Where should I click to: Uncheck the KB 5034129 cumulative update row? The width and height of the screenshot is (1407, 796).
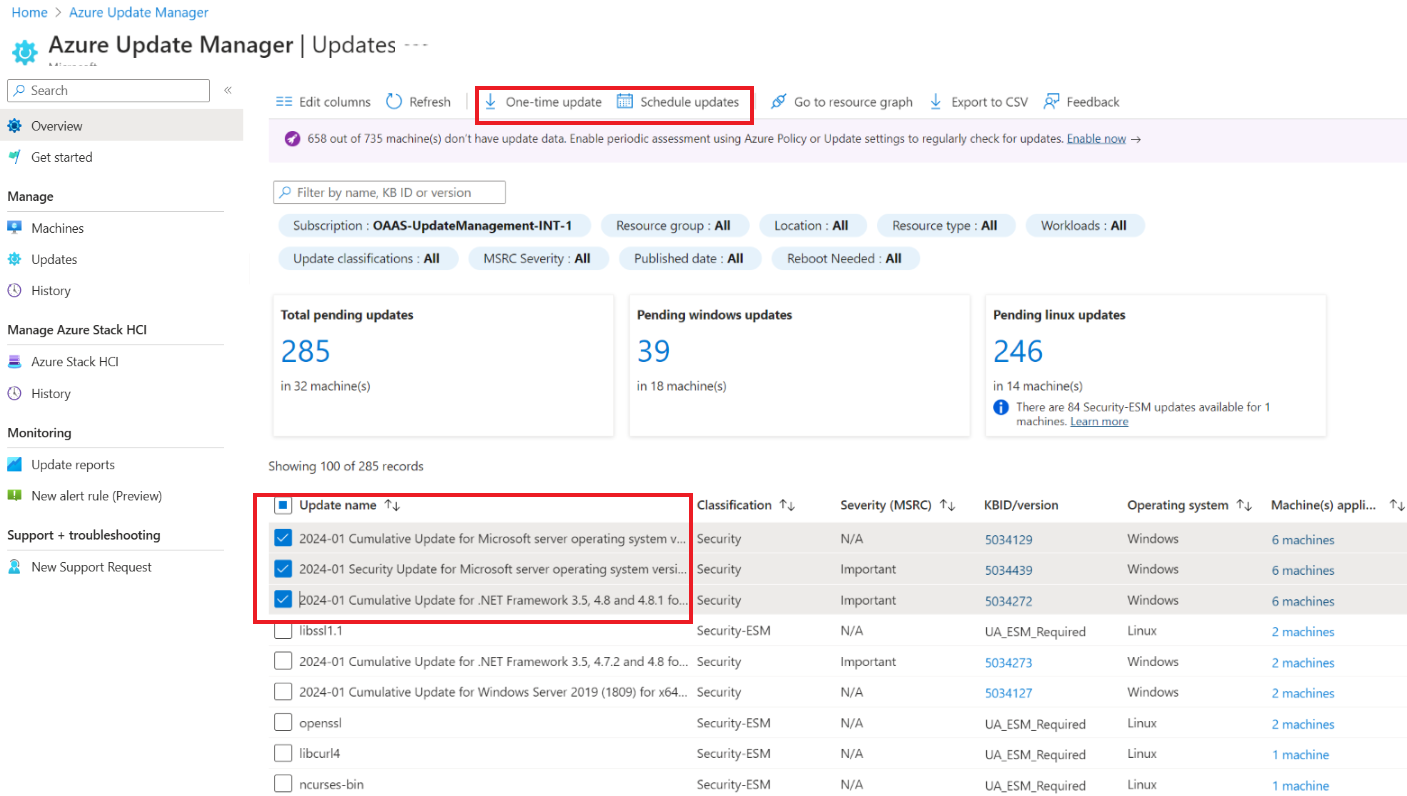tap(283, 539)
